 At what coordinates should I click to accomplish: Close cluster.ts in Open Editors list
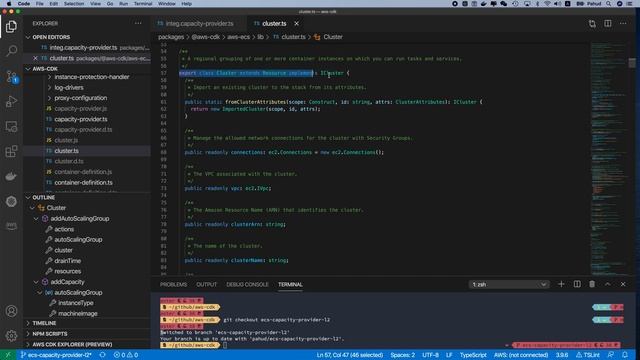point(35,58)
